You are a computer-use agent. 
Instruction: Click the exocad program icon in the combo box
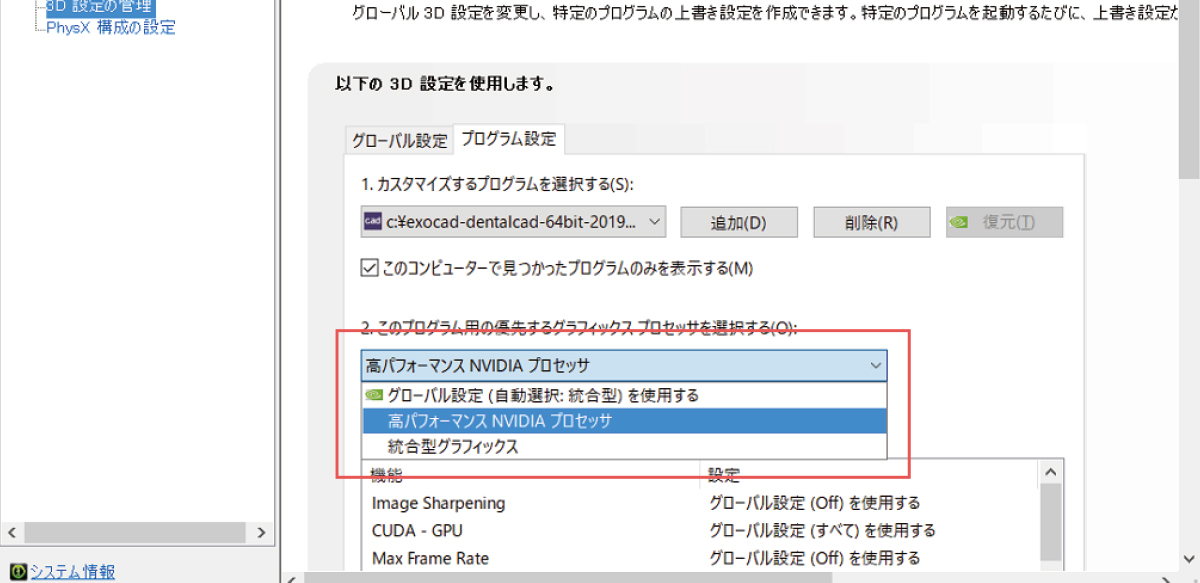tap(373, 222)
